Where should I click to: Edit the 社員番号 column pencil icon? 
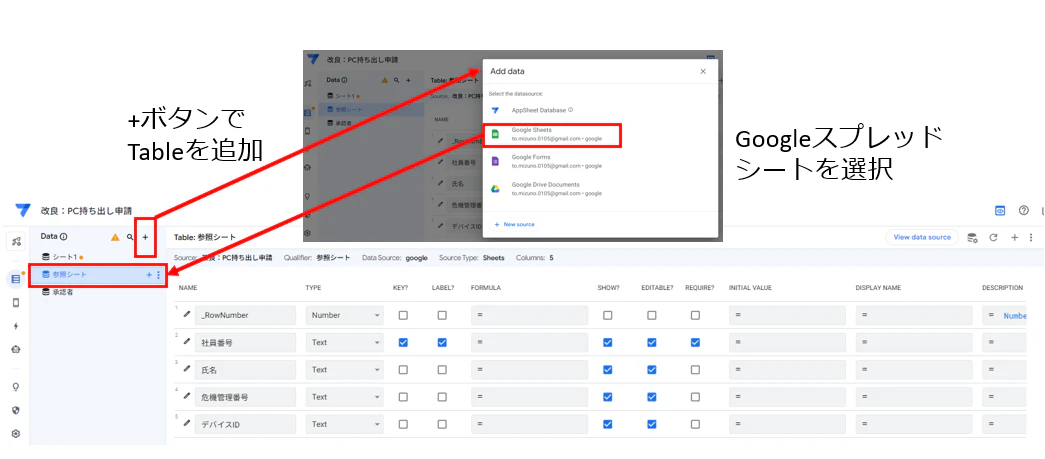187,342
